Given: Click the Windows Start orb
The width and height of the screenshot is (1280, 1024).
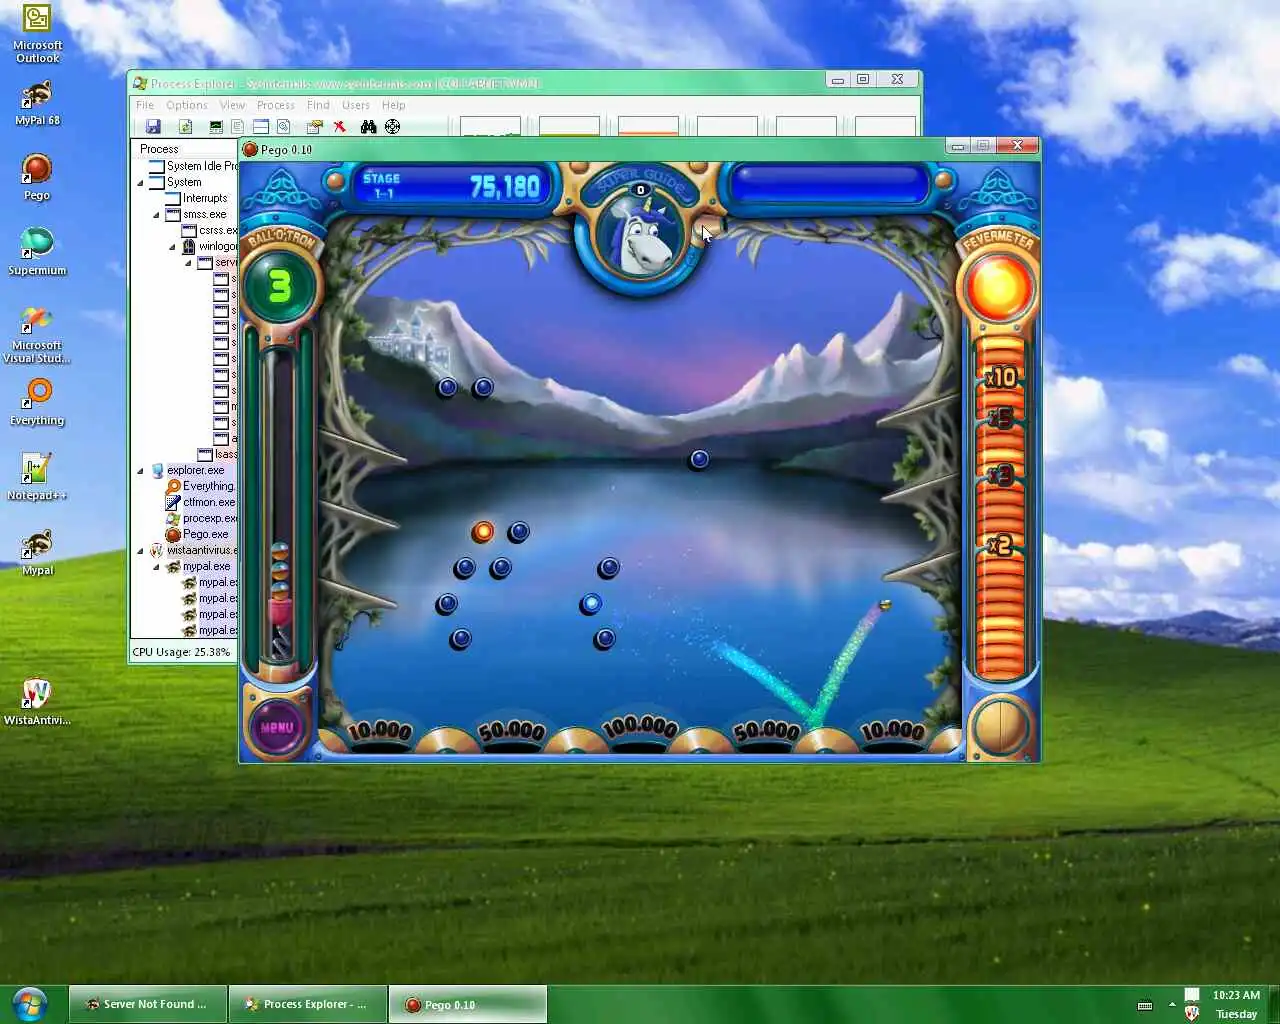Looking at the screenshot, I should point(29,1003).
